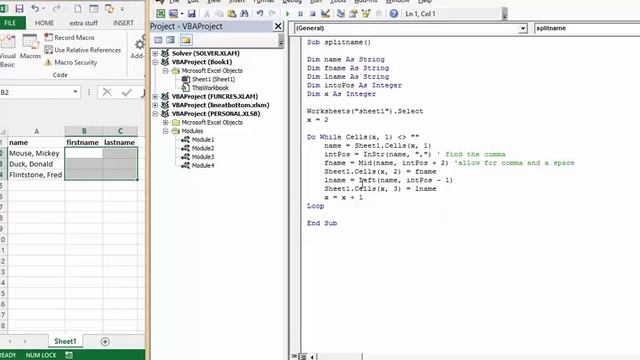
Task: Click the Paste clipboard icon in VBA toolbar
Action: point(232,13)
